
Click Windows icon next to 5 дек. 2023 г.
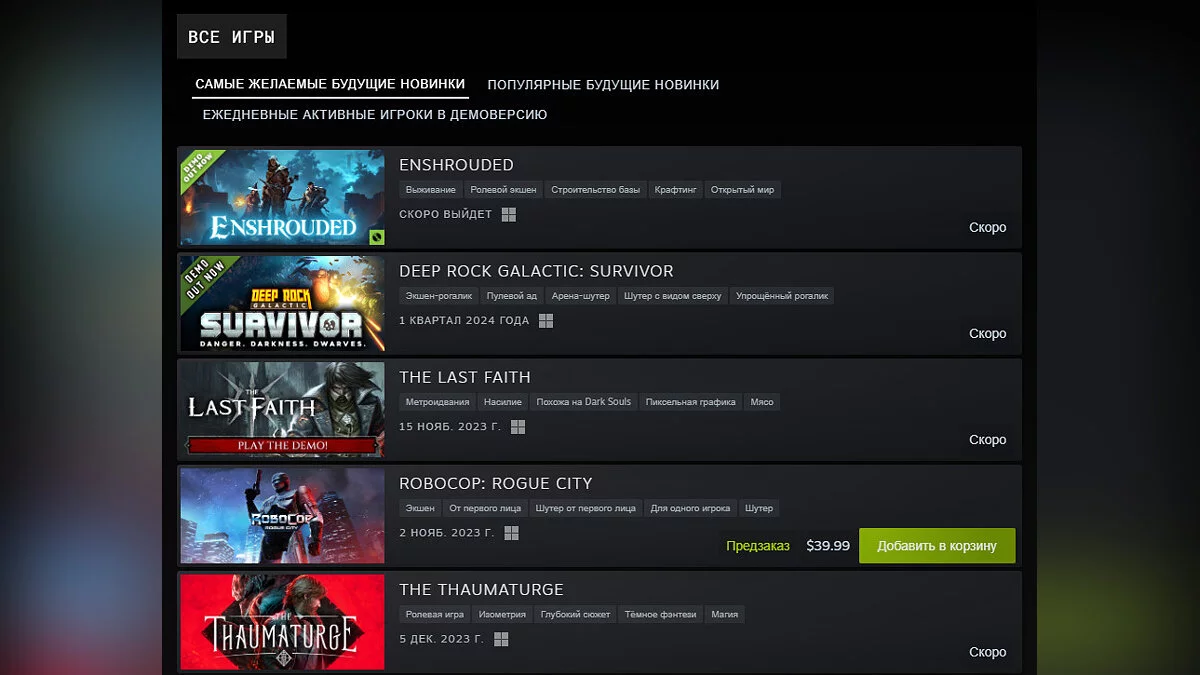pyautogui.click(x=501, y=639)
